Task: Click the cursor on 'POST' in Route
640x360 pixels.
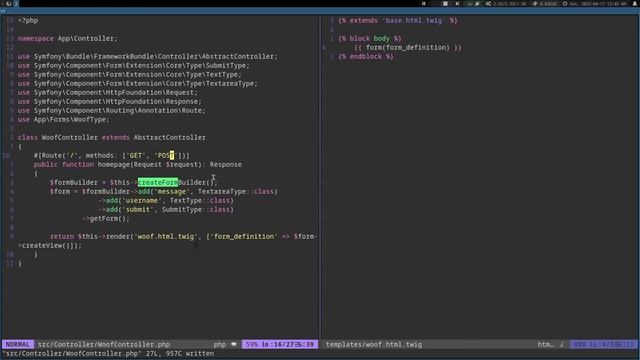Action: coord(172,155)
